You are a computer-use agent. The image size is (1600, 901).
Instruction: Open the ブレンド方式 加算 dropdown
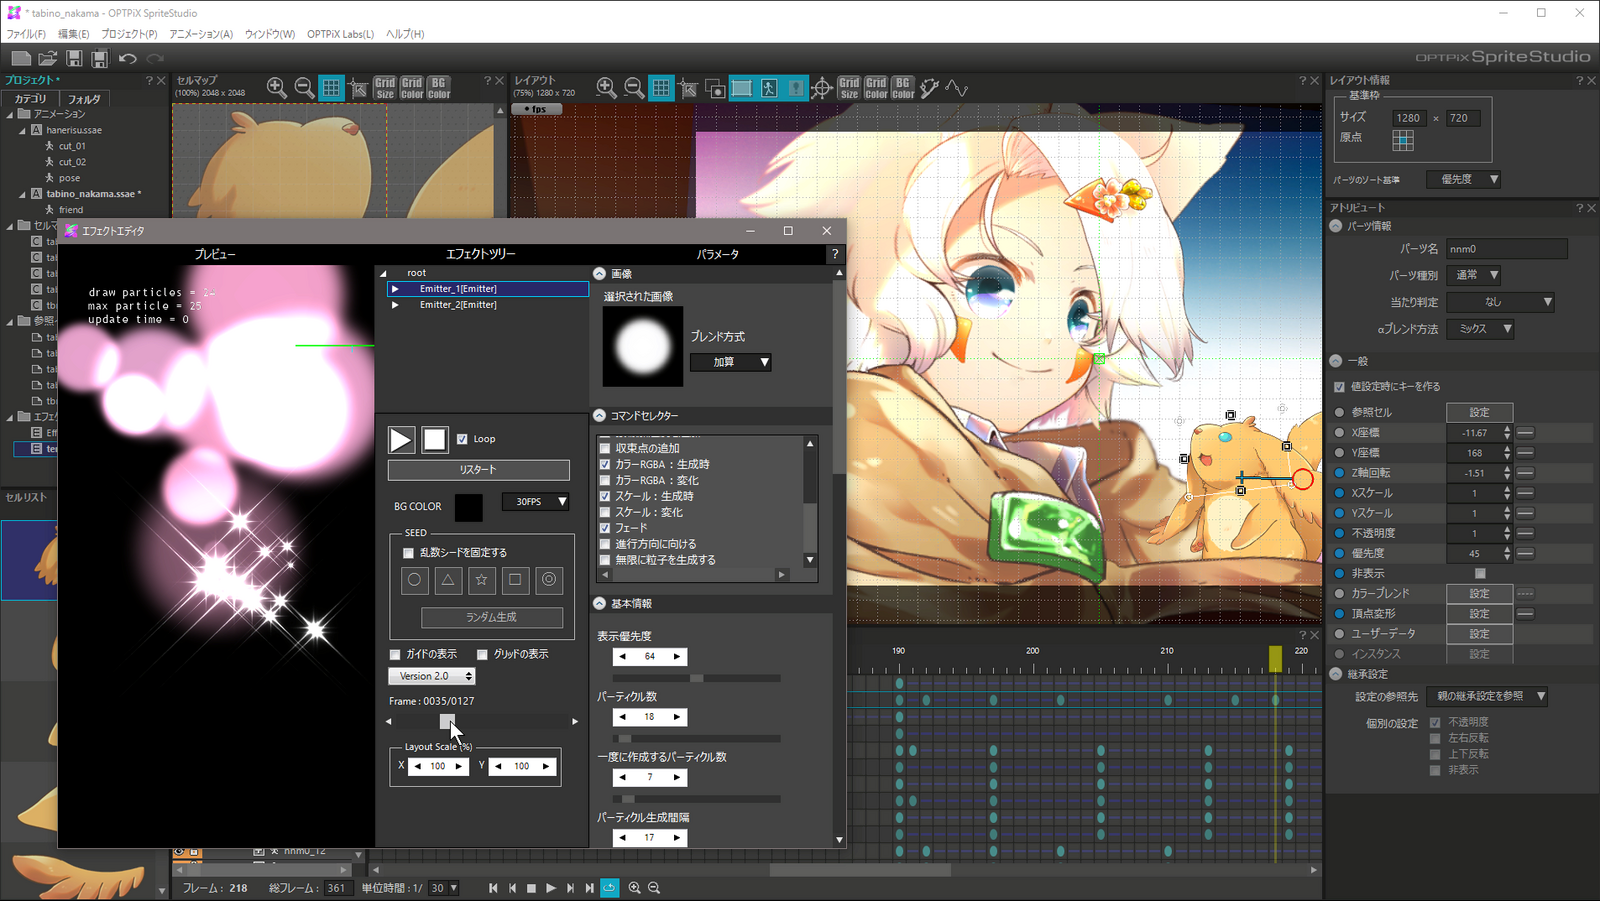[x=730, y=362]
